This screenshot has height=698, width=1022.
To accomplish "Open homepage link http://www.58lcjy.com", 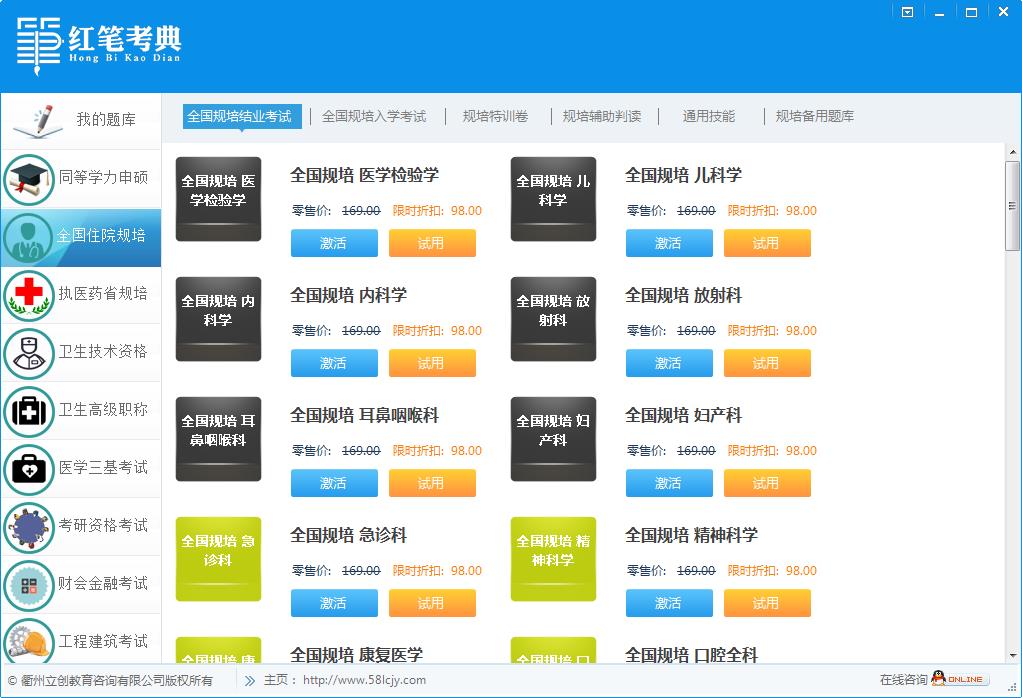I will (x=364, y=680).
